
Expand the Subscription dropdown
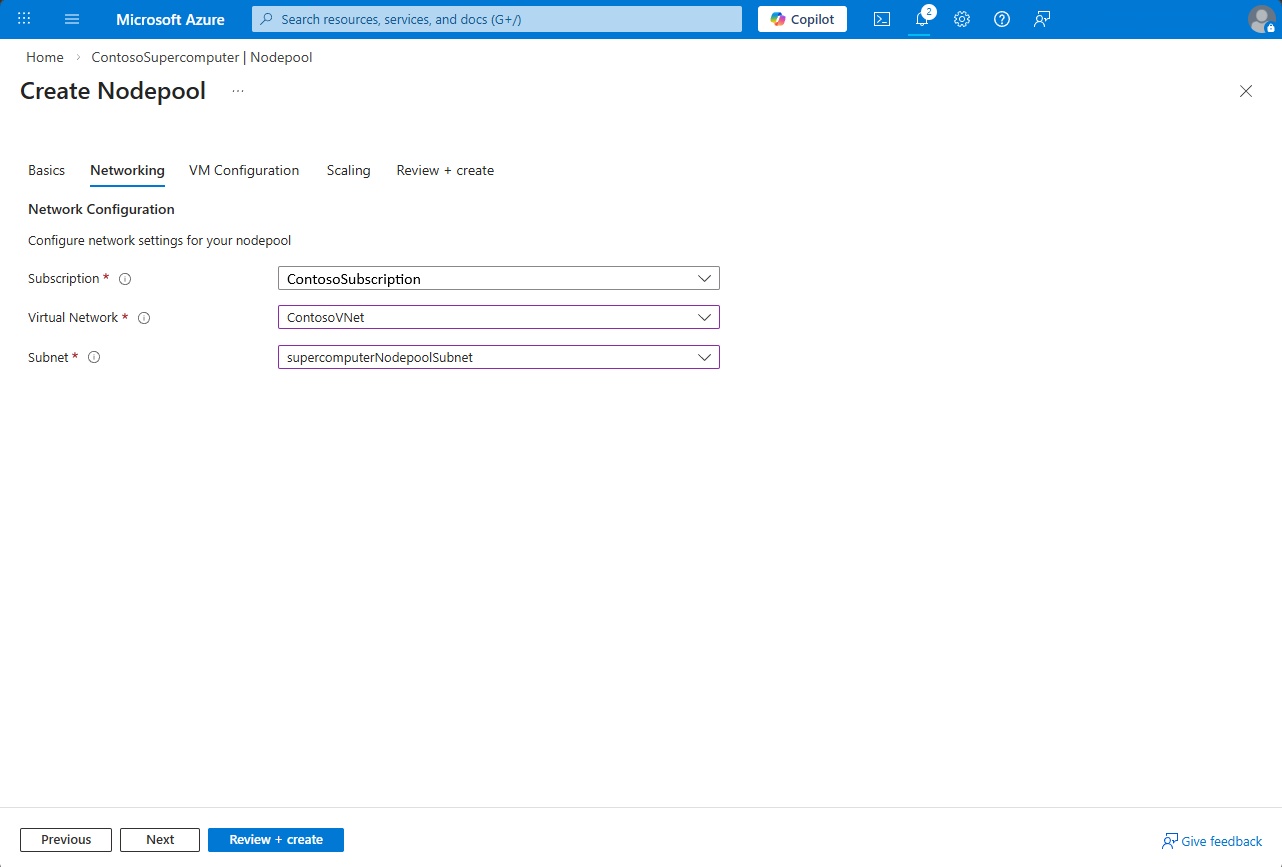[x=499, y=279]
